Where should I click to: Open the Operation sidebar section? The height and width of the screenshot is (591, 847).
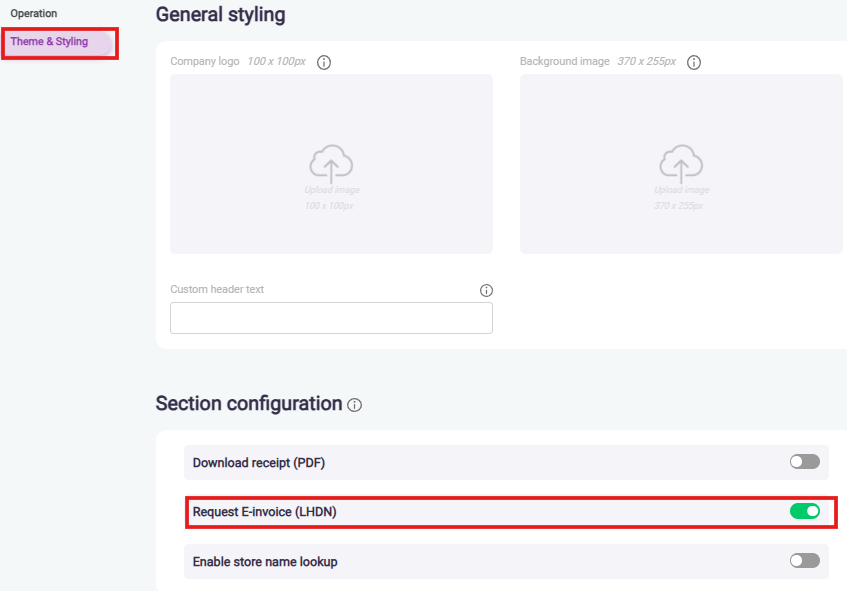(x=34, y=14)
